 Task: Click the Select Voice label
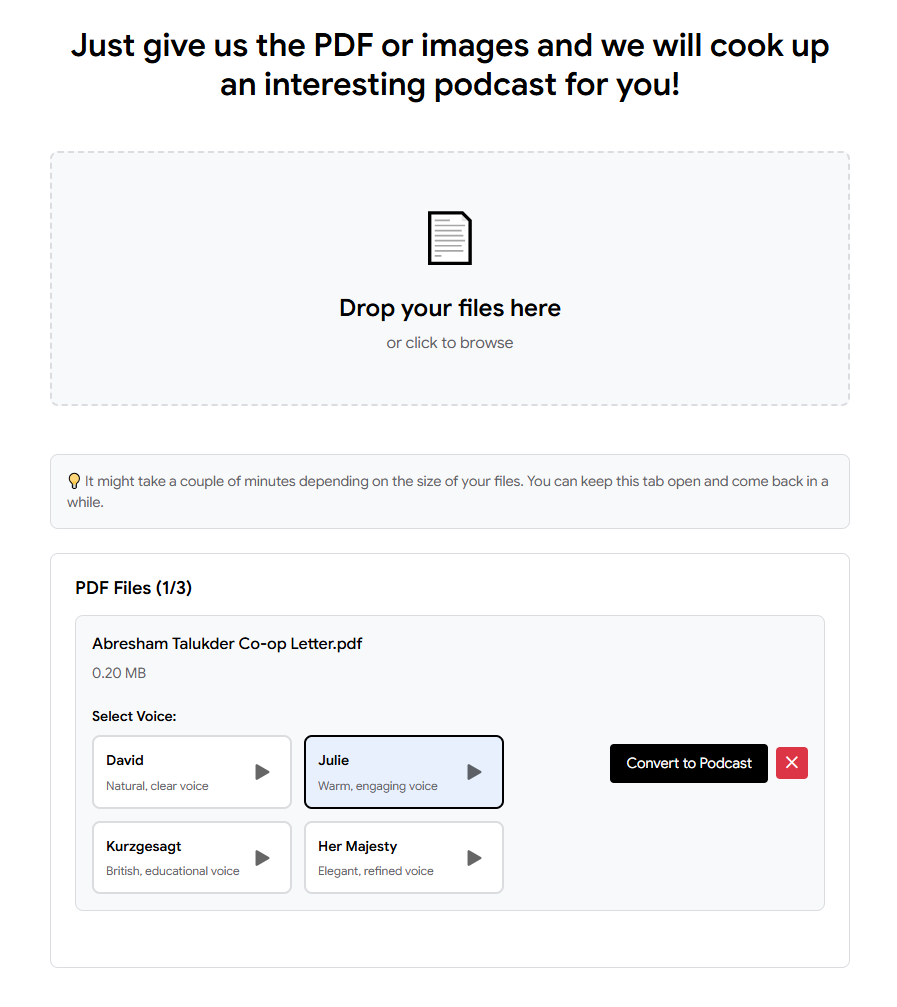pyautogui.click(x=134, y=717)
